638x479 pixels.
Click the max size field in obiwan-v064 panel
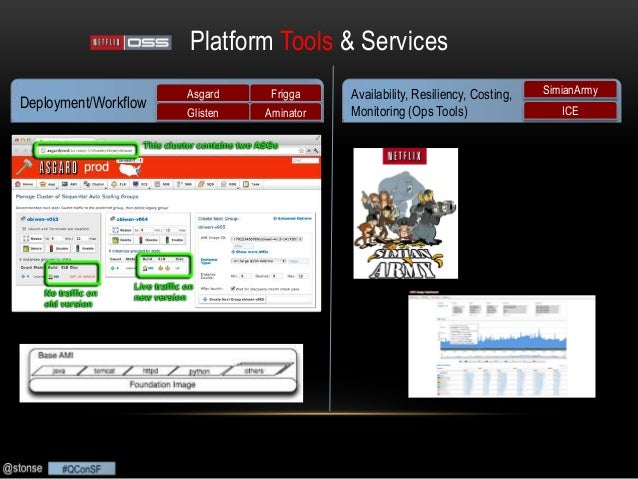point(170,230)
